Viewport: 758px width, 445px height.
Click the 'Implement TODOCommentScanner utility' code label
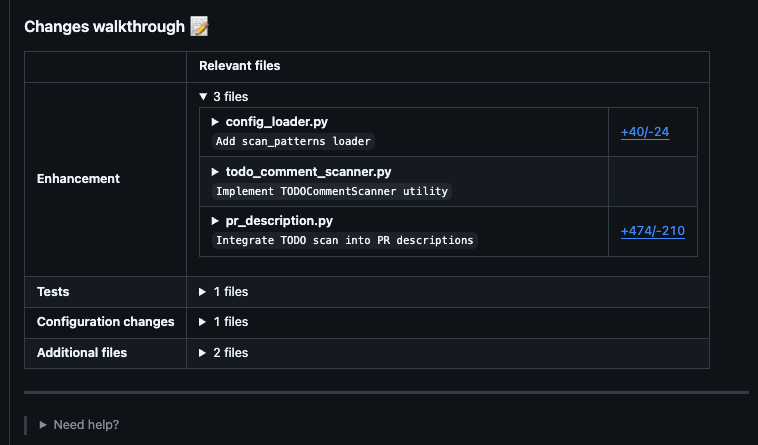click(332, 191)
